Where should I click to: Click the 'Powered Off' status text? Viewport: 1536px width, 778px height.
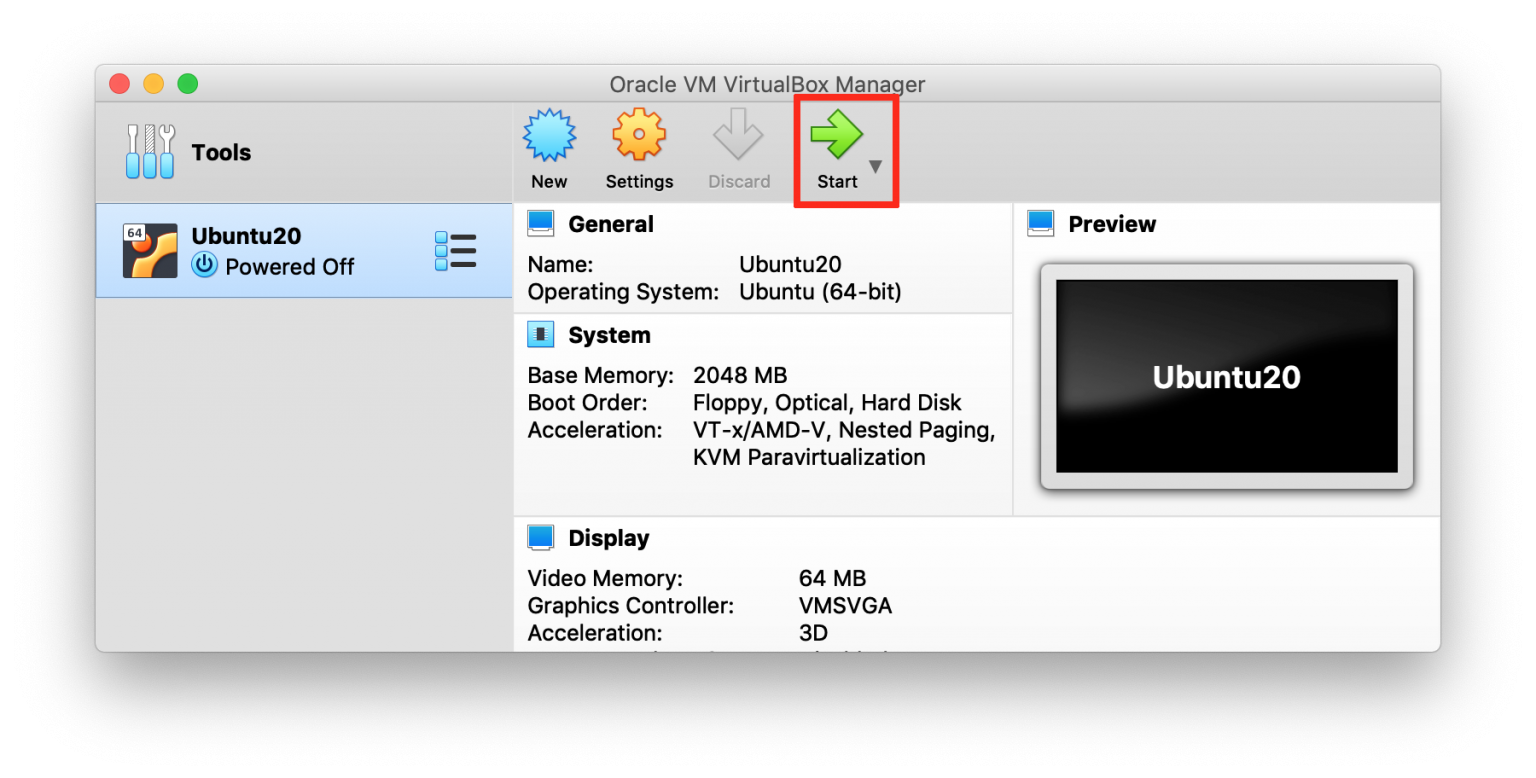(x=290, y=267)
